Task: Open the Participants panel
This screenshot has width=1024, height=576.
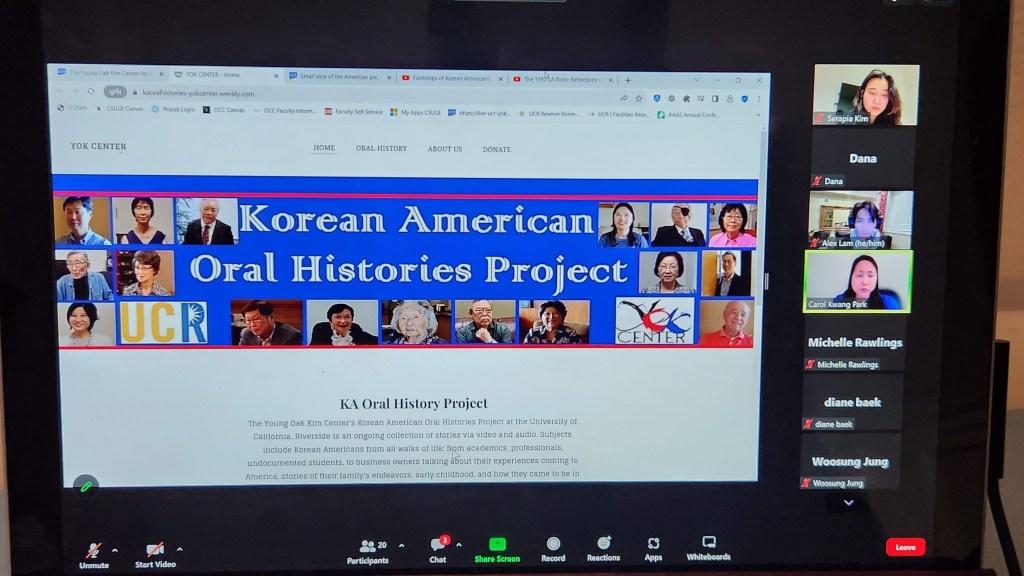Action: tap(373, 549)
